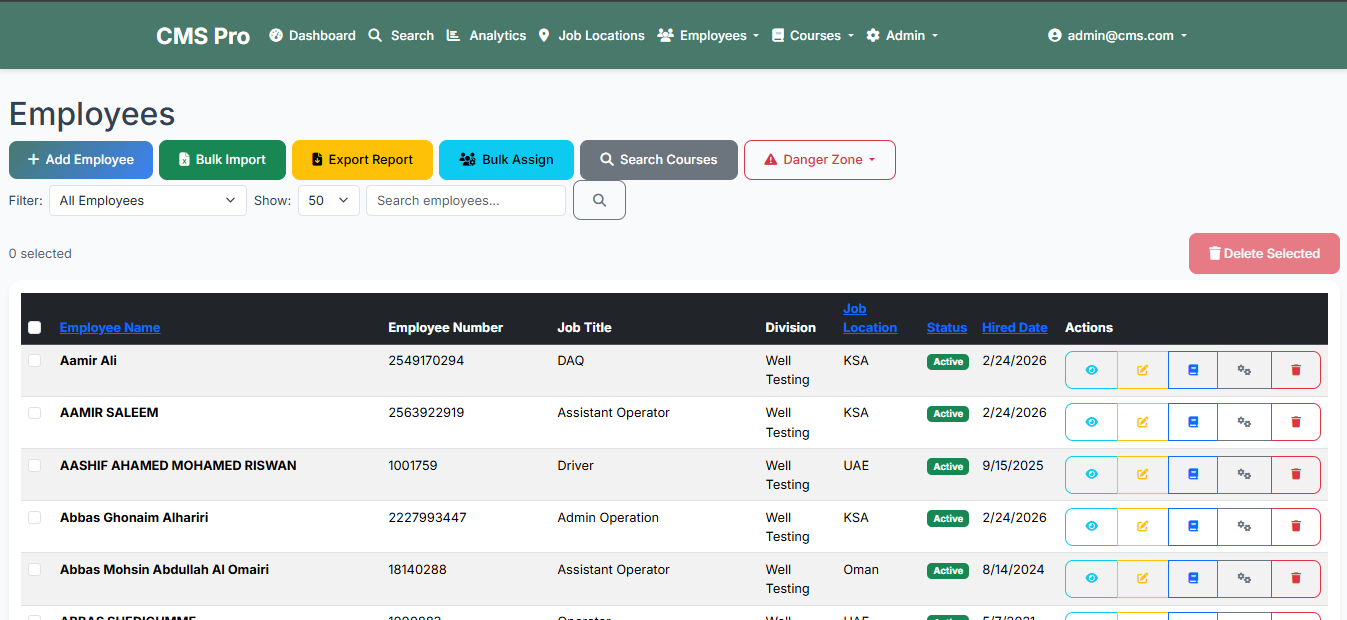View details for Aamir Ali (eye icon)
Screen dimensions: 1347x620
1091,370
